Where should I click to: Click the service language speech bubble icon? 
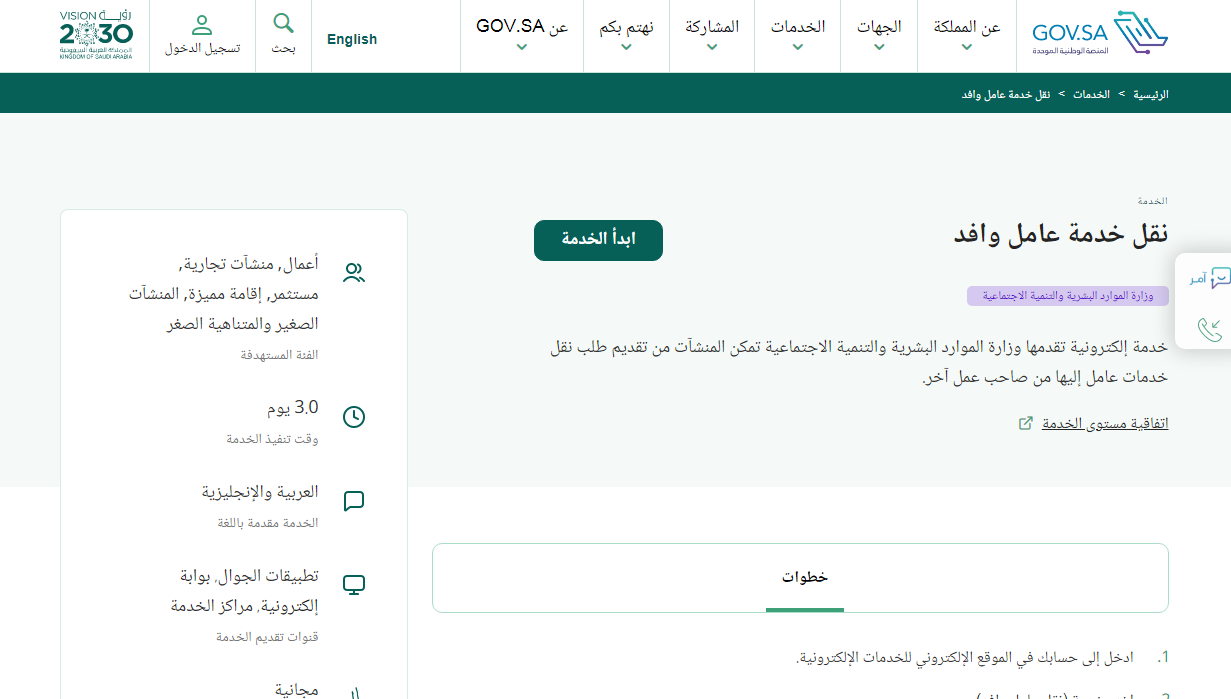[x=354, y=501]
